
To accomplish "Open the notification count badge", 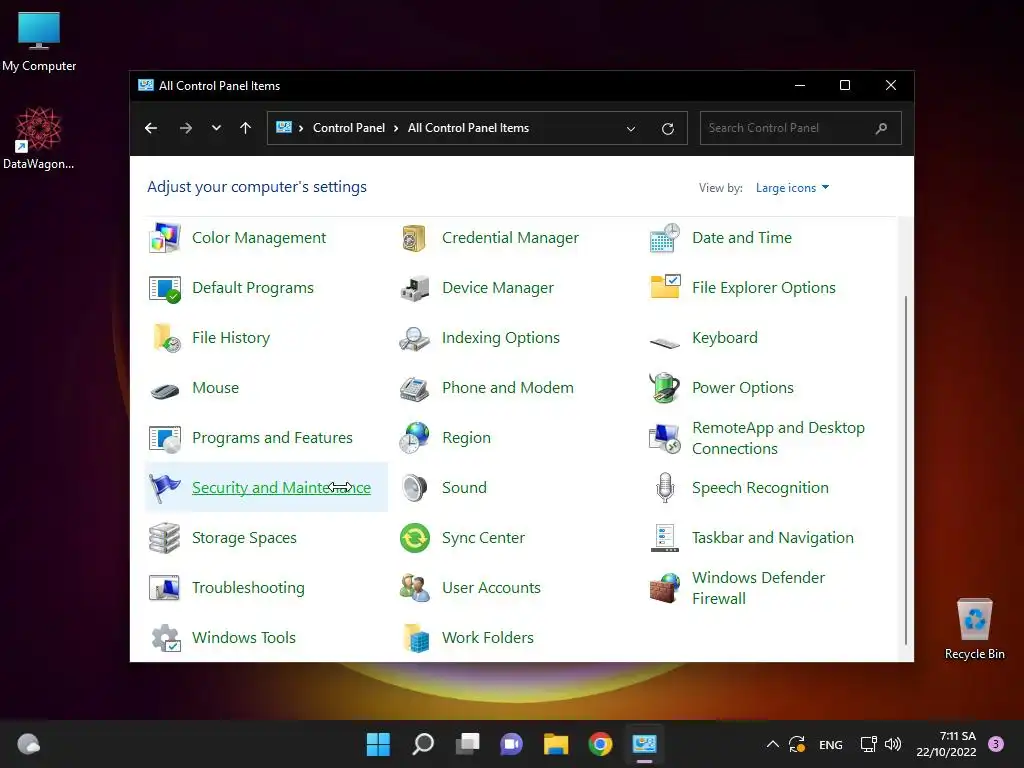I will 996,744.
